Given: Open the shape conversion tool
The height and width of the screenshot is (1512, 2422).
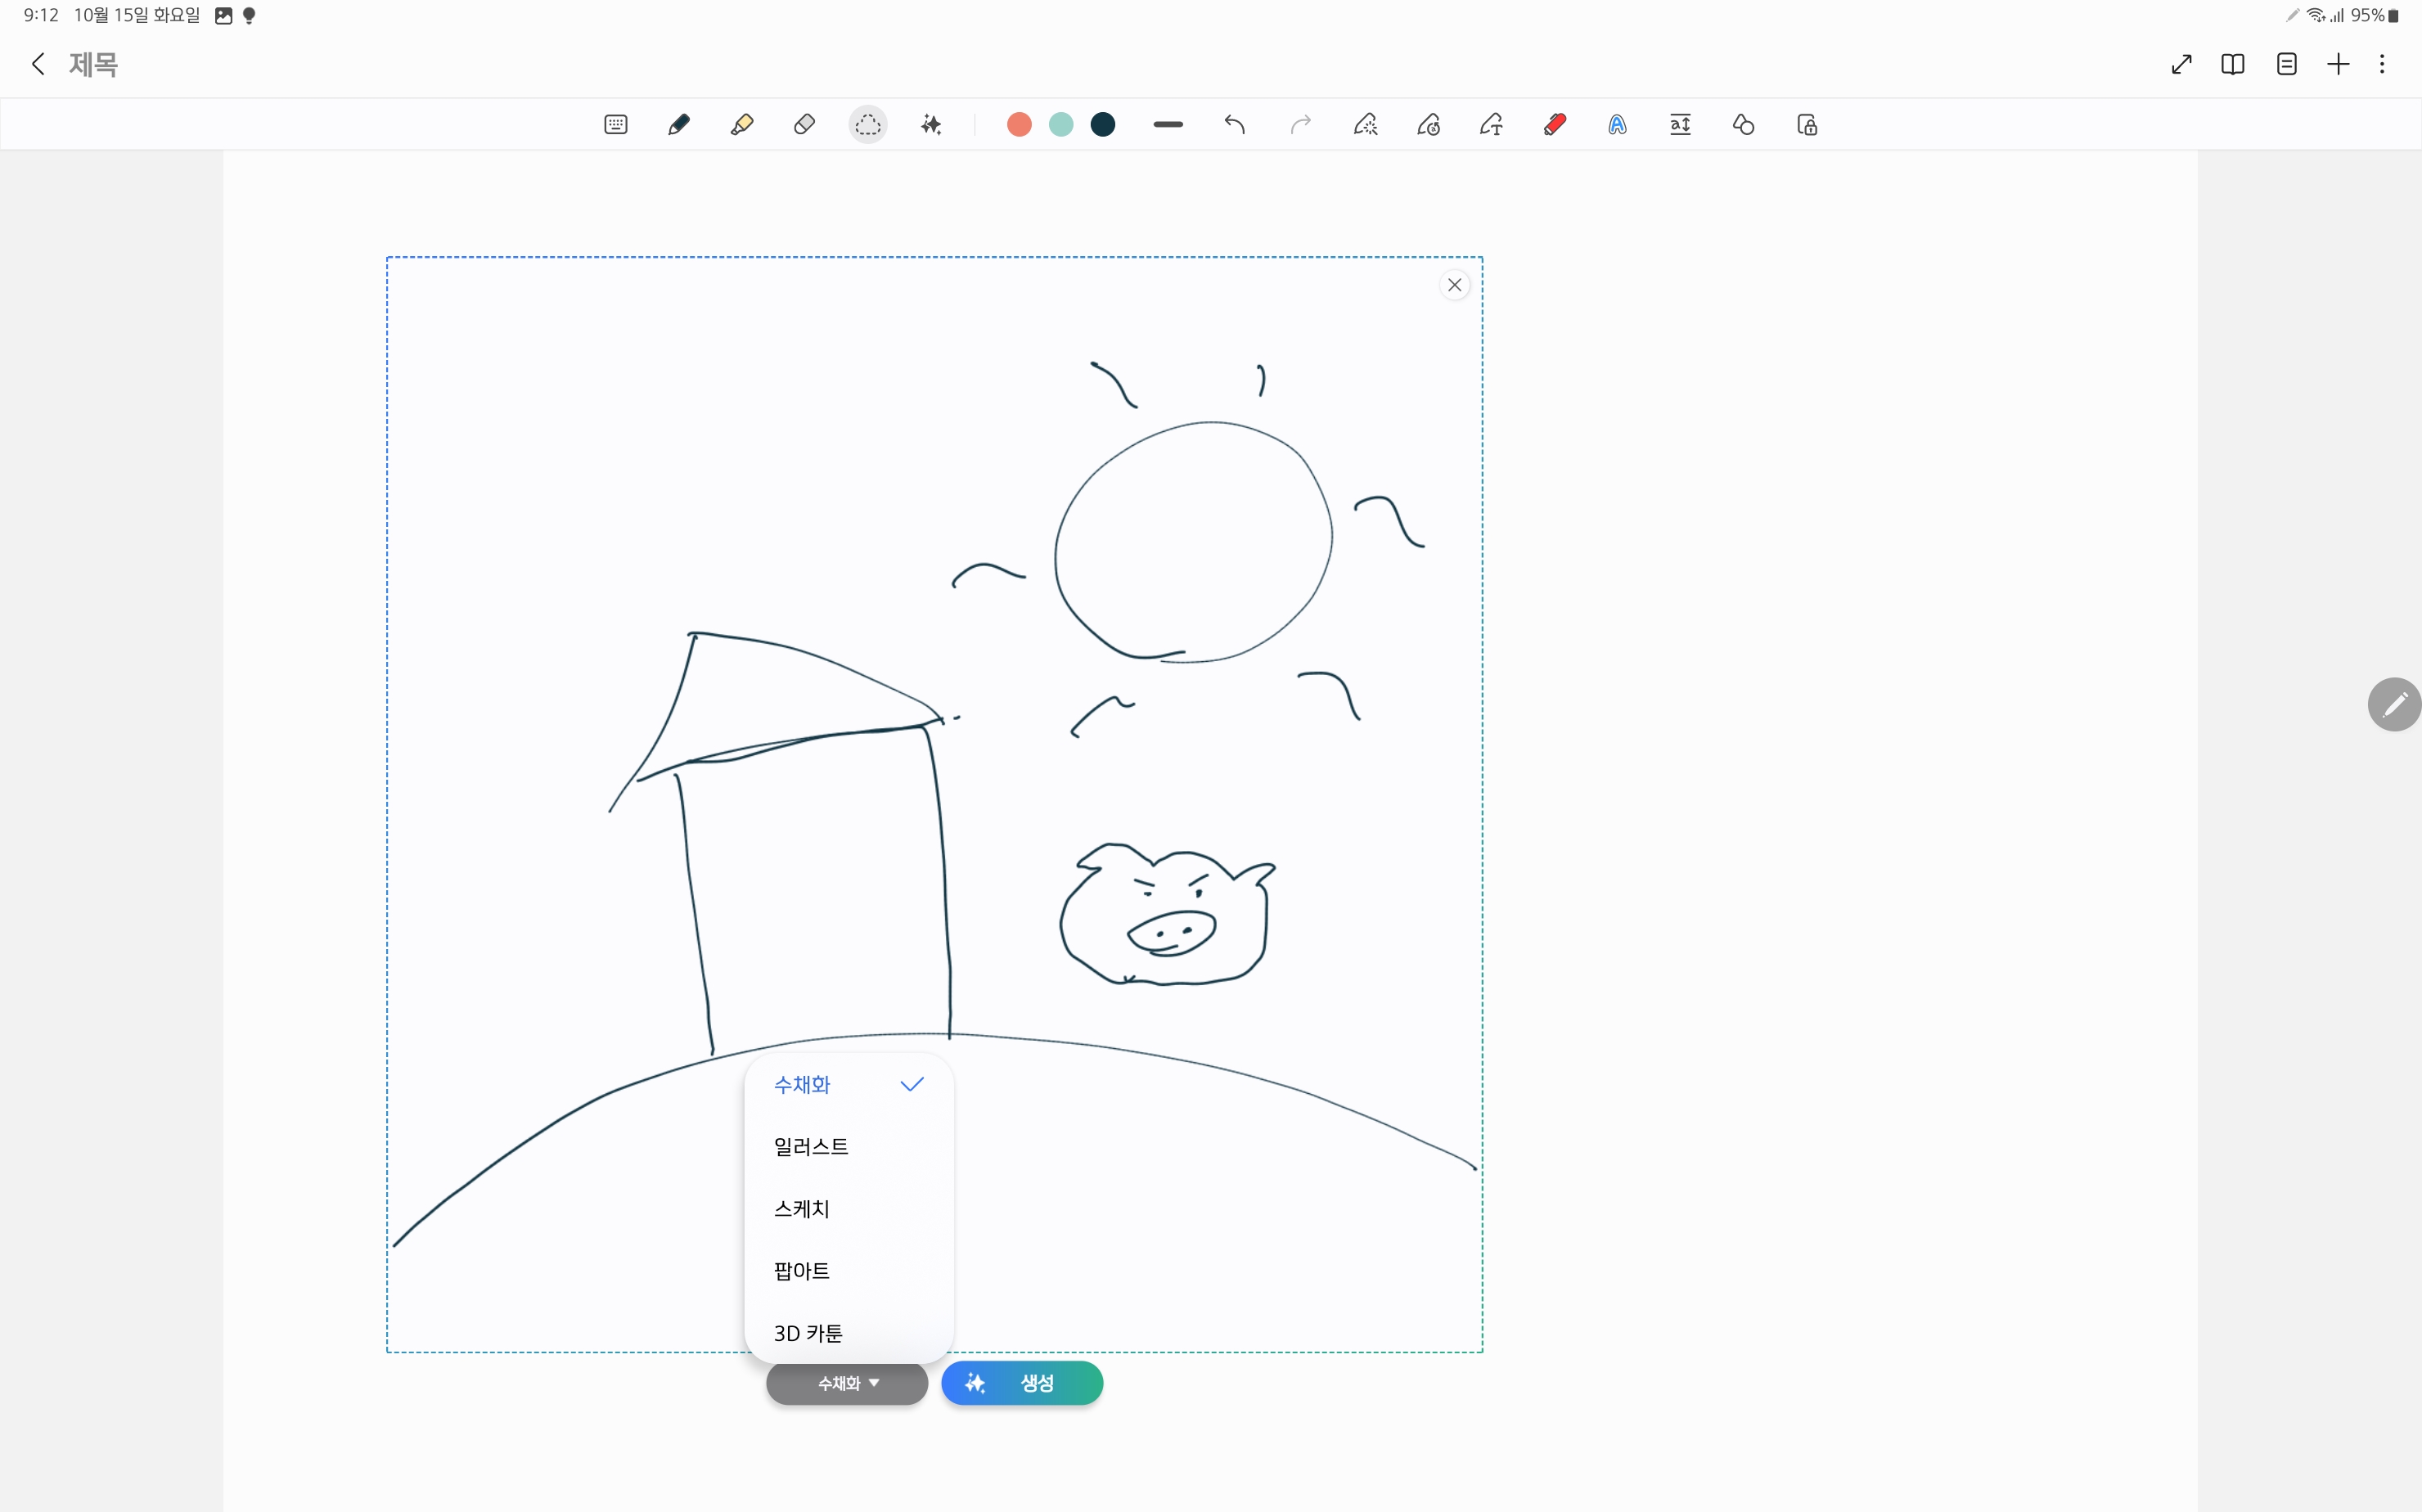Looking at the screenshot, I should click(x=1743, y=125).
